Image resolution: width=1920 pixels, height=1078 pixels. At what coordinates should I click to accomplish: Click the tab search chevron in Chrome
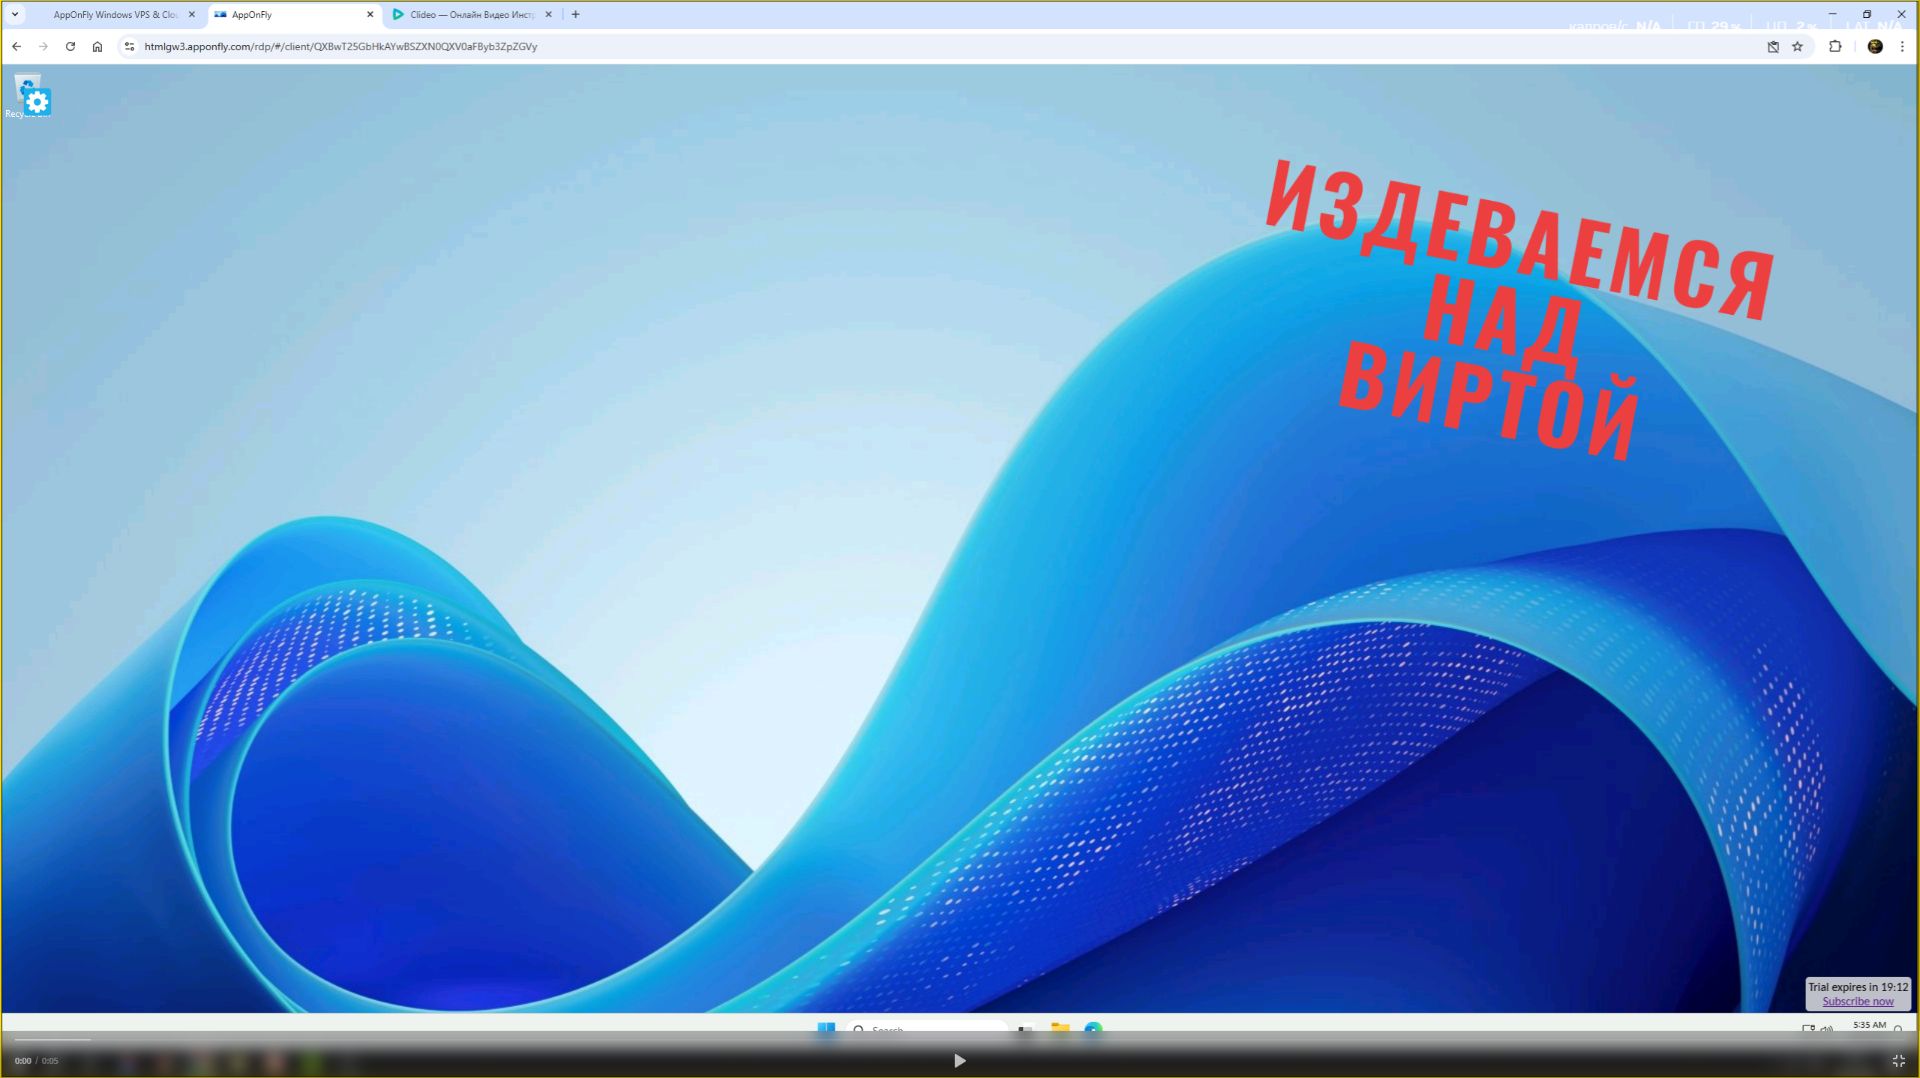(x=14, y=14)
